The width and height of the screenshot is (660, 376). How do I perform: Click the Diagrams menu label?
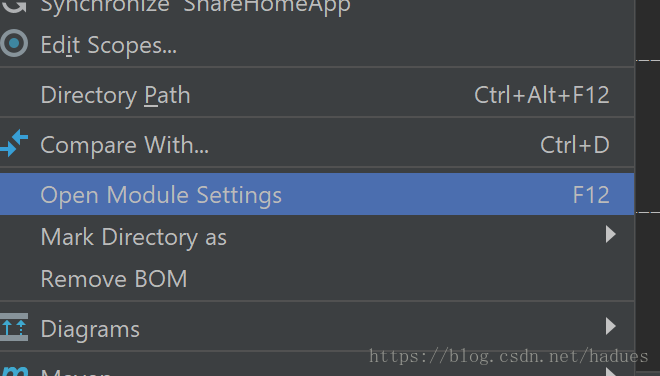[90, 330]
